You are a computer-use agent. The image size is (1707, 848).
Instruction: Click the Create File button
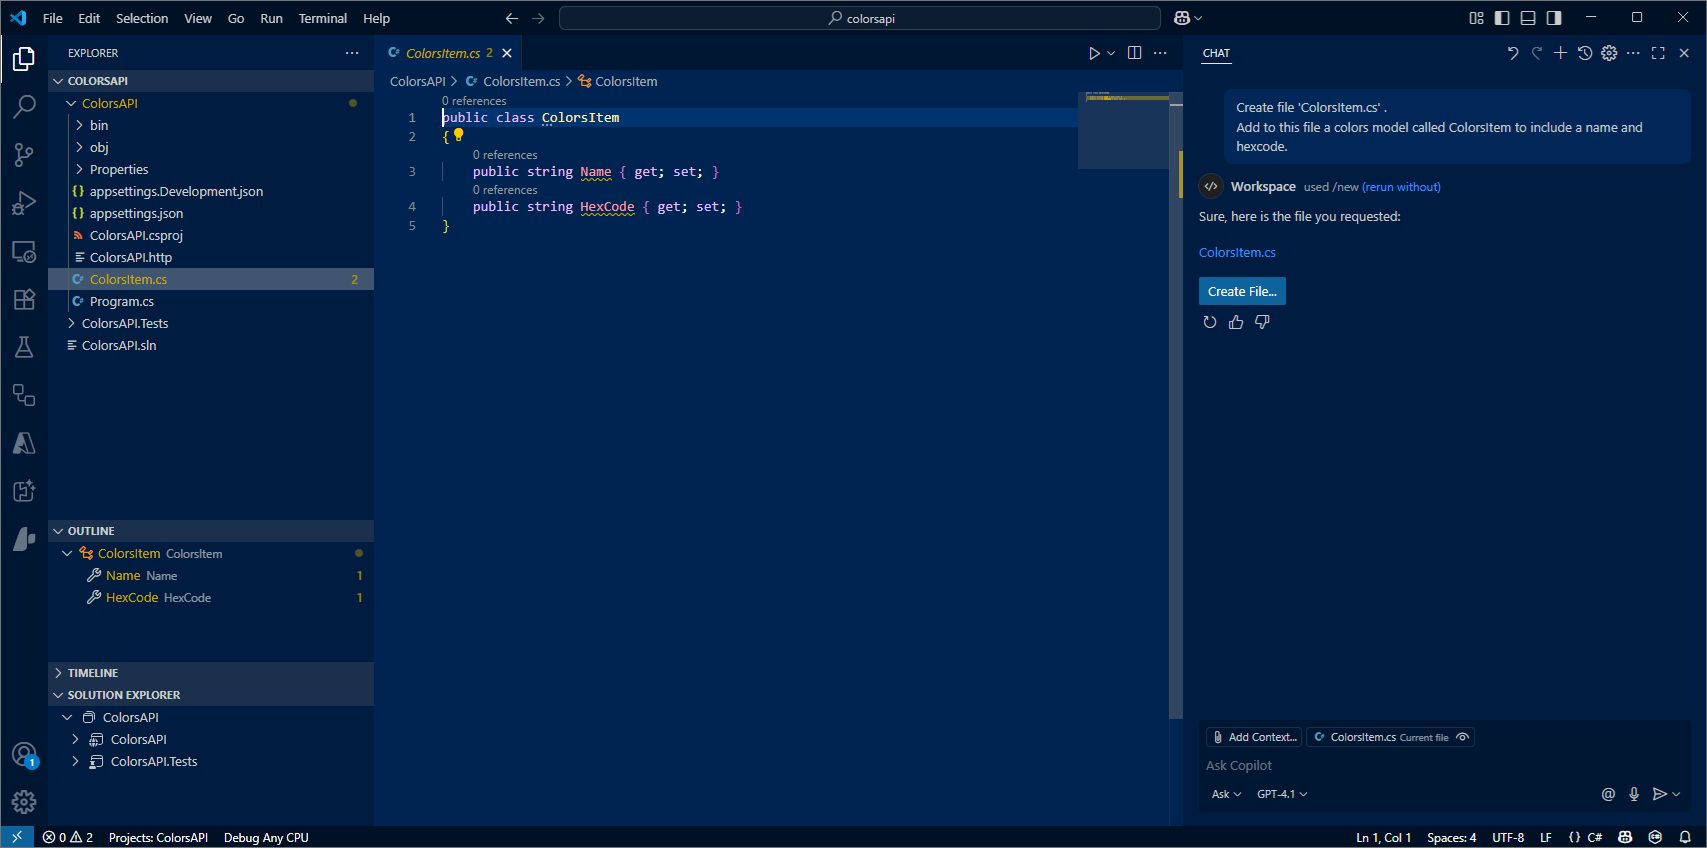point(1241,291)
